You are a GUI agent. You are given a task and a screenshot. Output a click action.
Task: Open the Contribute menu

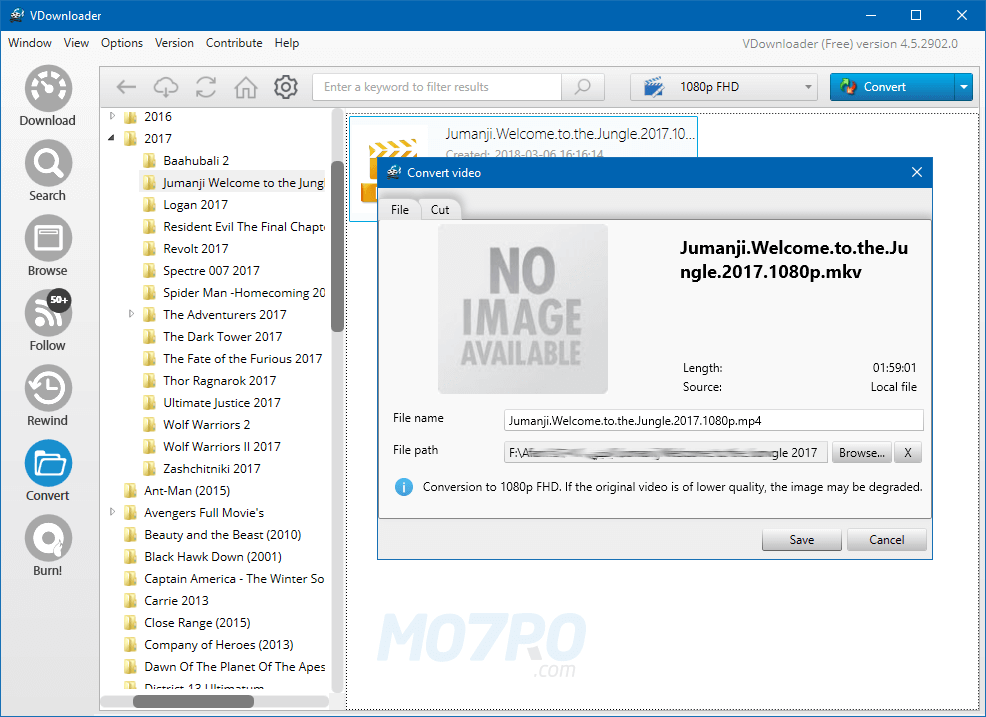234,43
